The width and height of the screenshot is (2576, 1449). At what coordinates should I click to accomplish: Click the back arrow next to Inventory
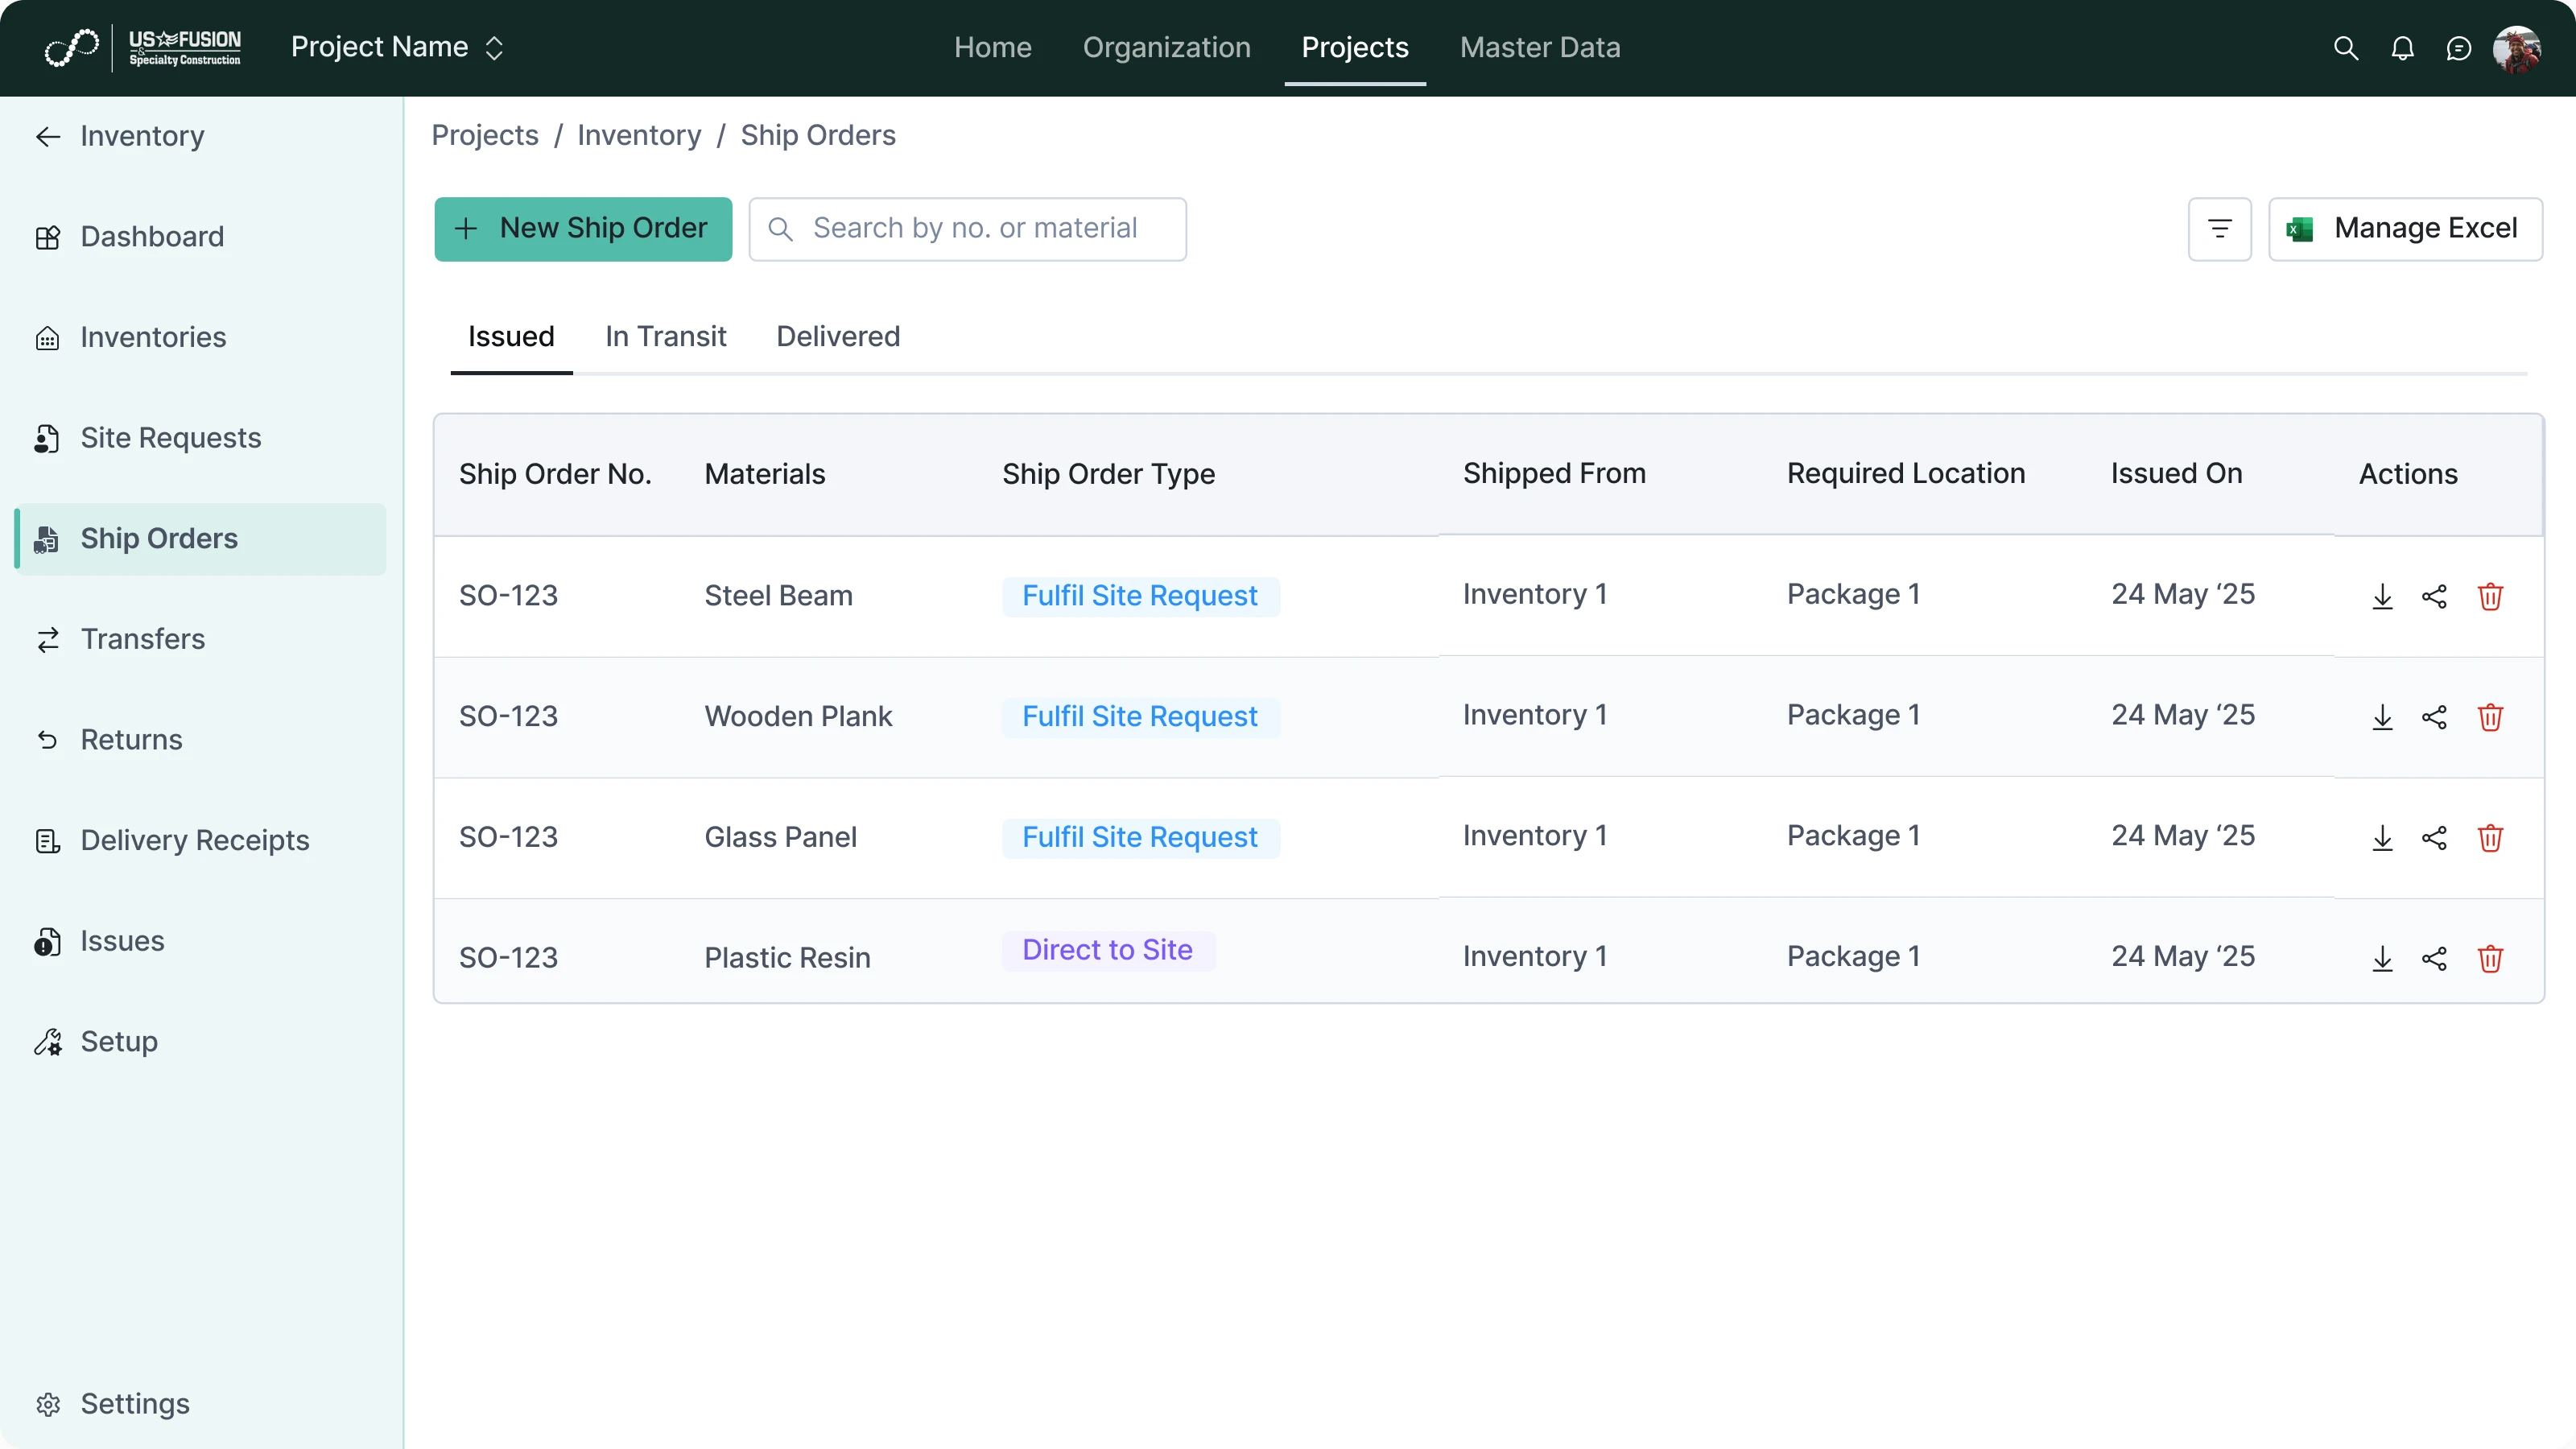coord(47,136)
